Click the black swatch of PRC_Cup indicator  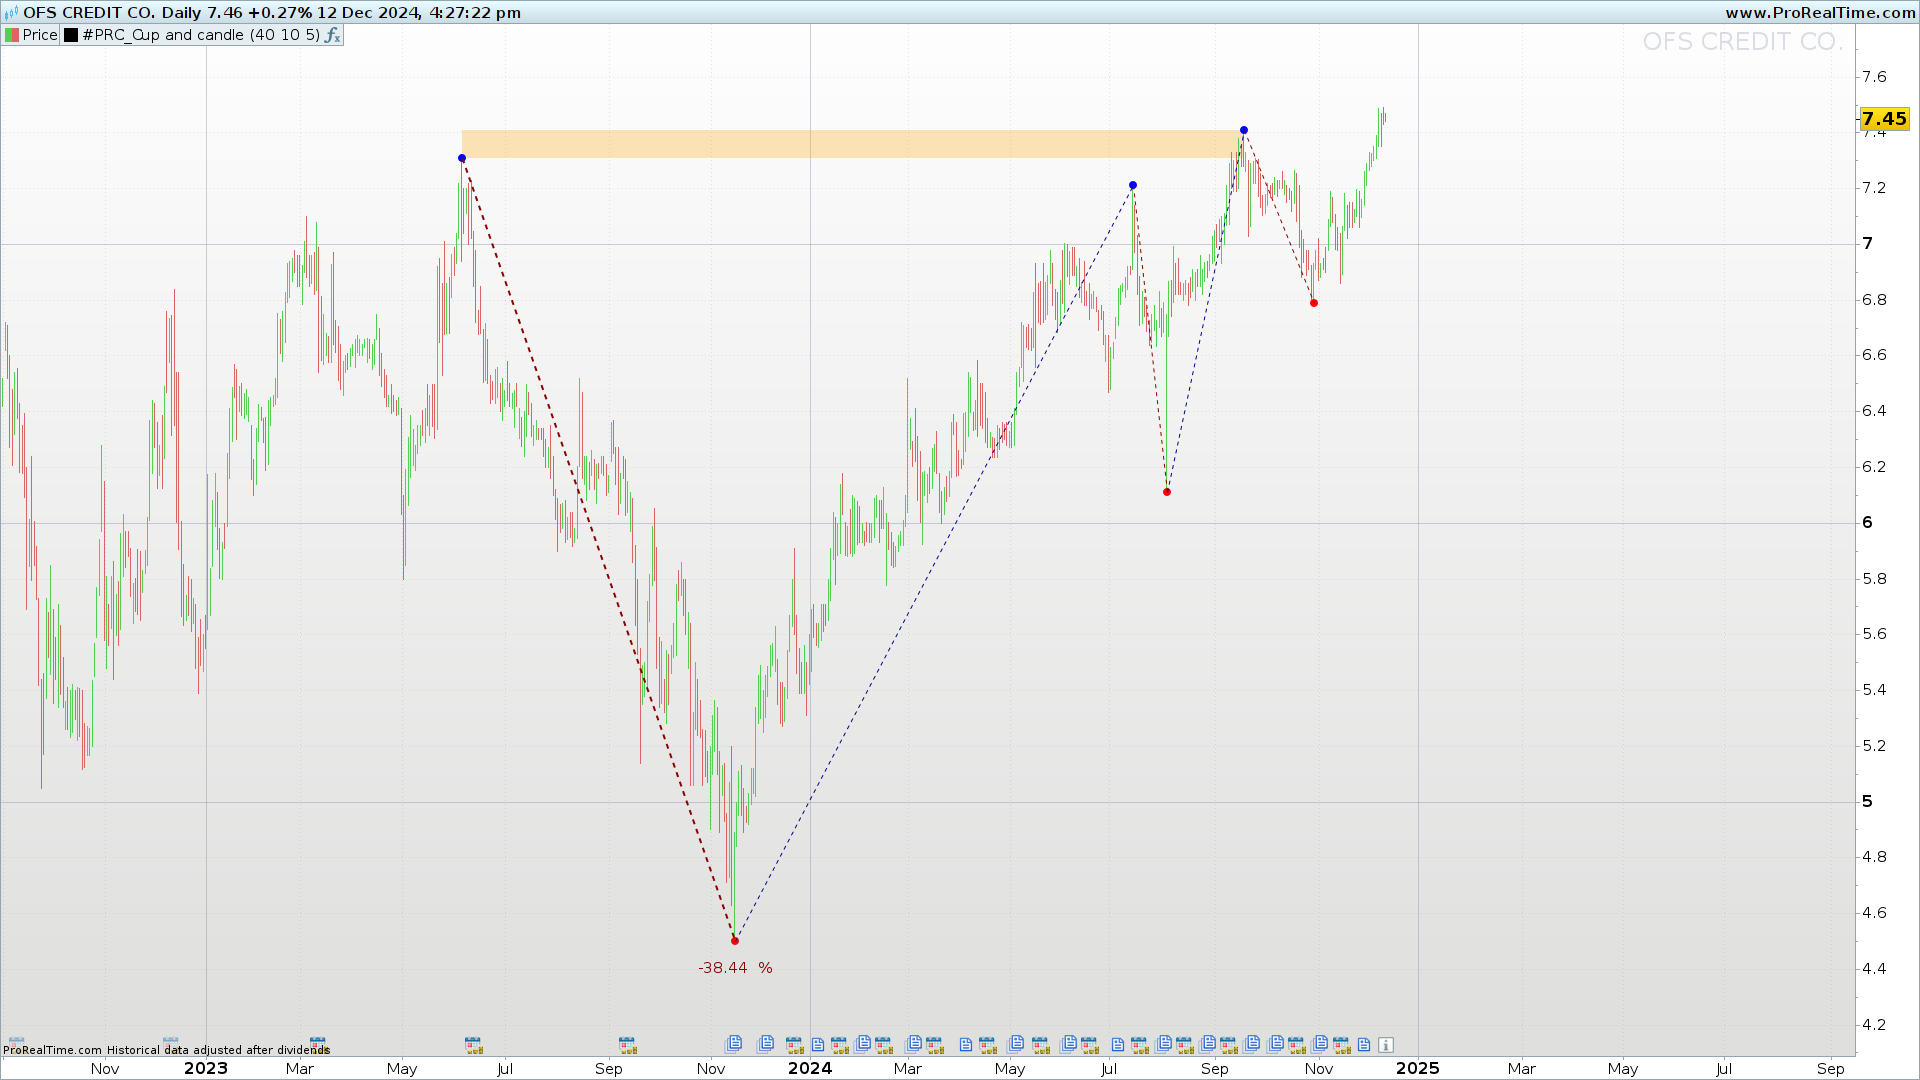tap(71, 35)
